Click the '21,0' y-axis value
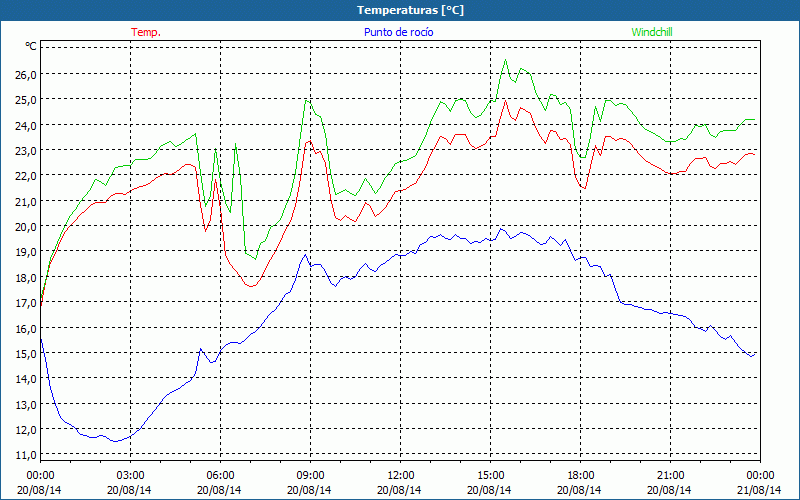Viewport: 800px width, 500px height. point(26,202)
